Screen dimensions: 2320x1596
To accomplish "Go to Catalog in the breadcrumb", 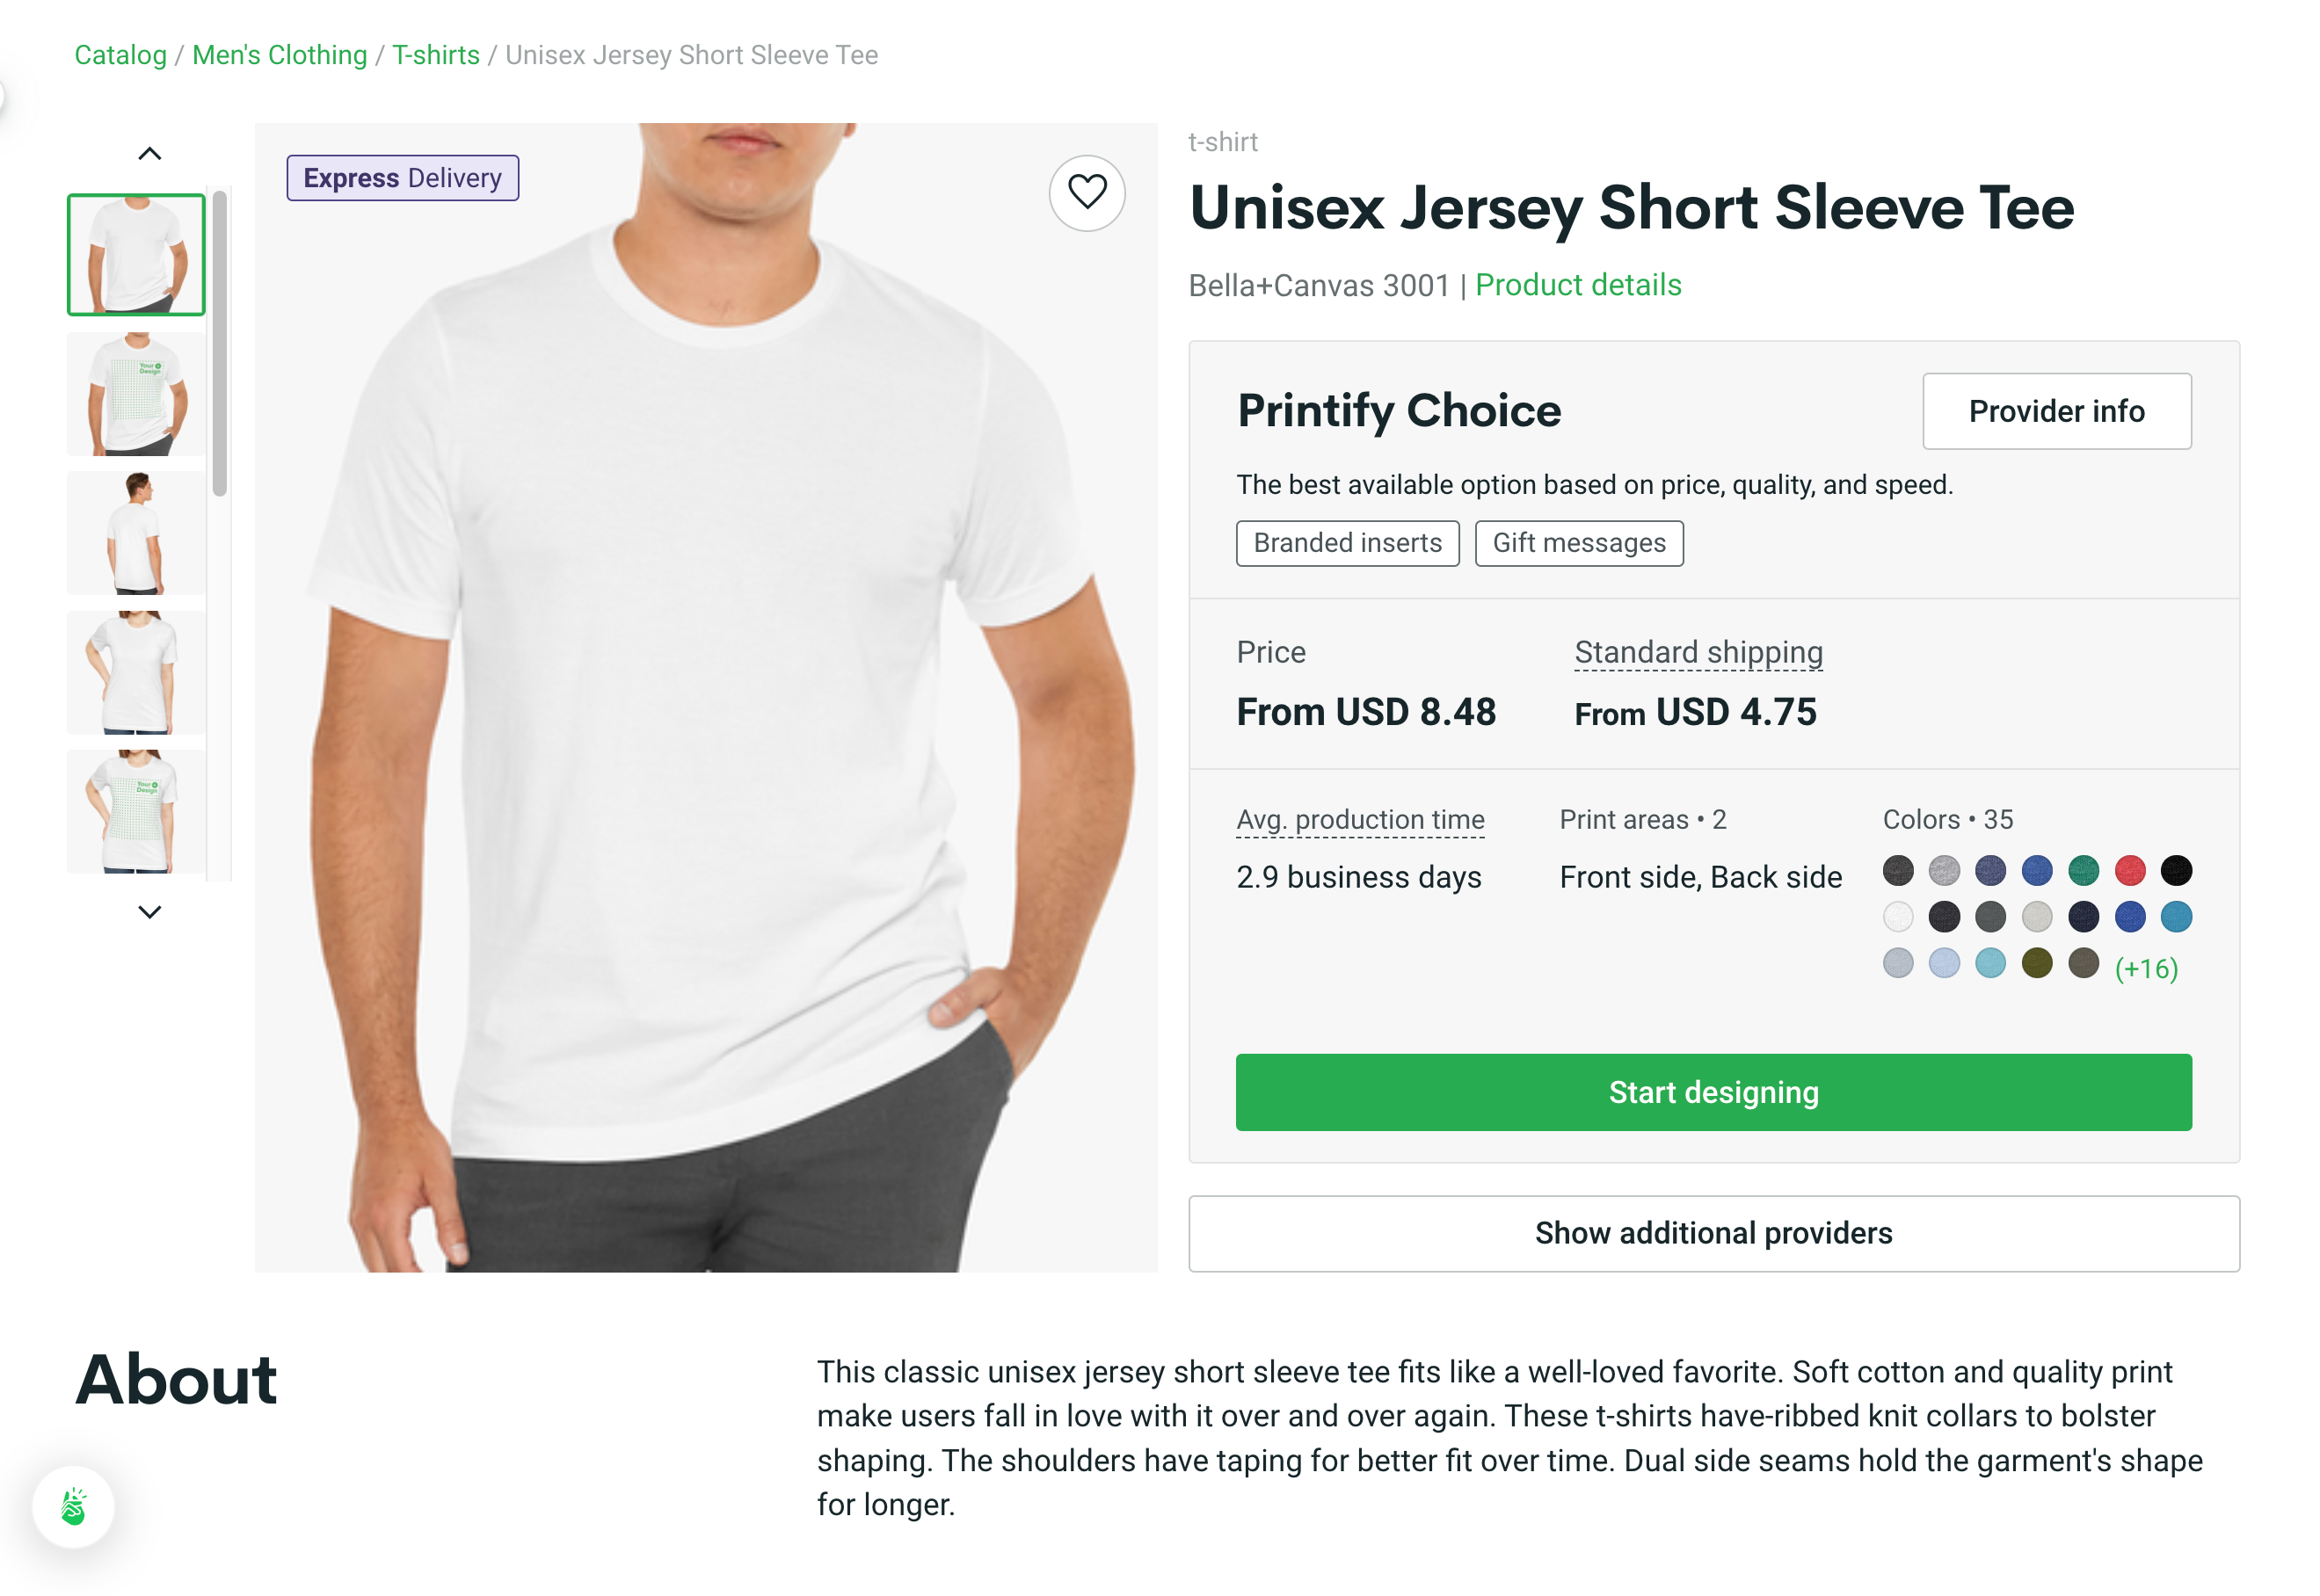I will [120, 55].
